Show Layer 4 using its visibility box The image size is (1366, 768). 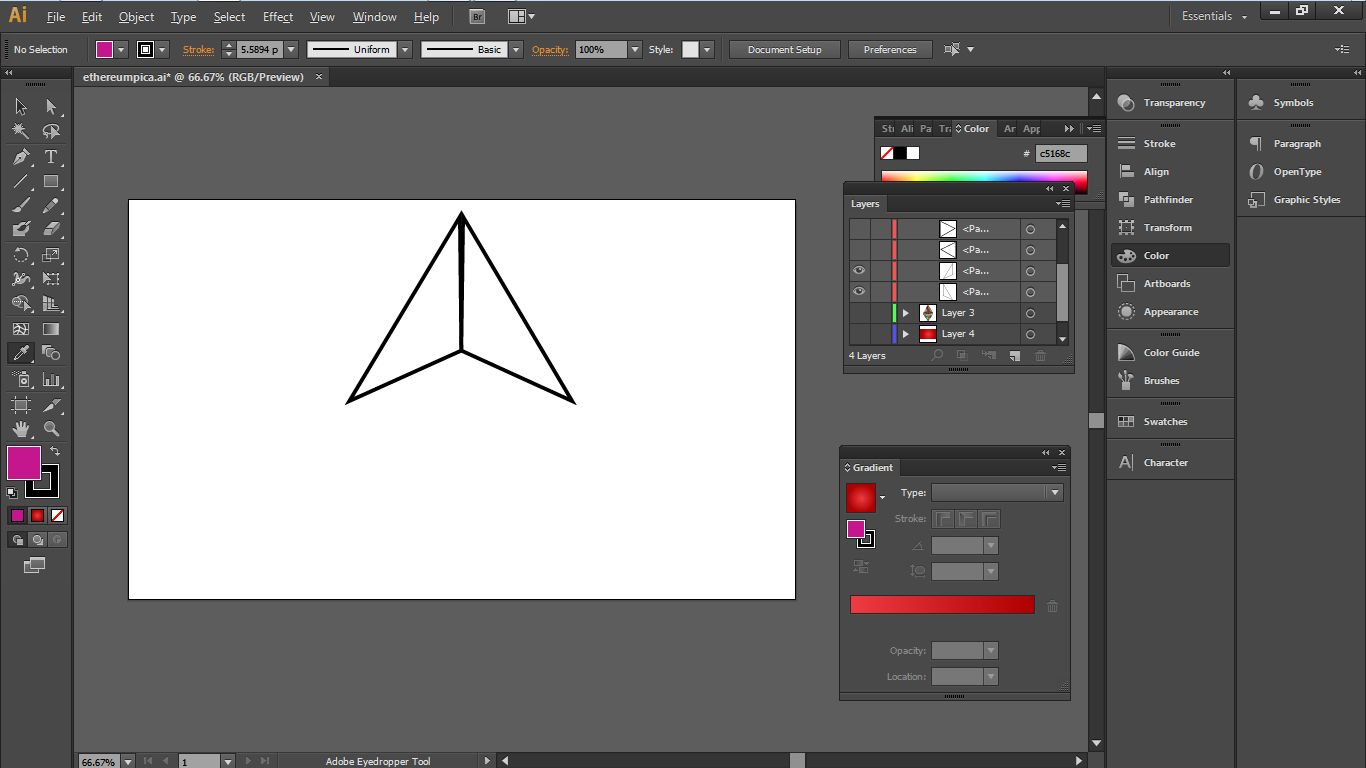click(859, 334)
